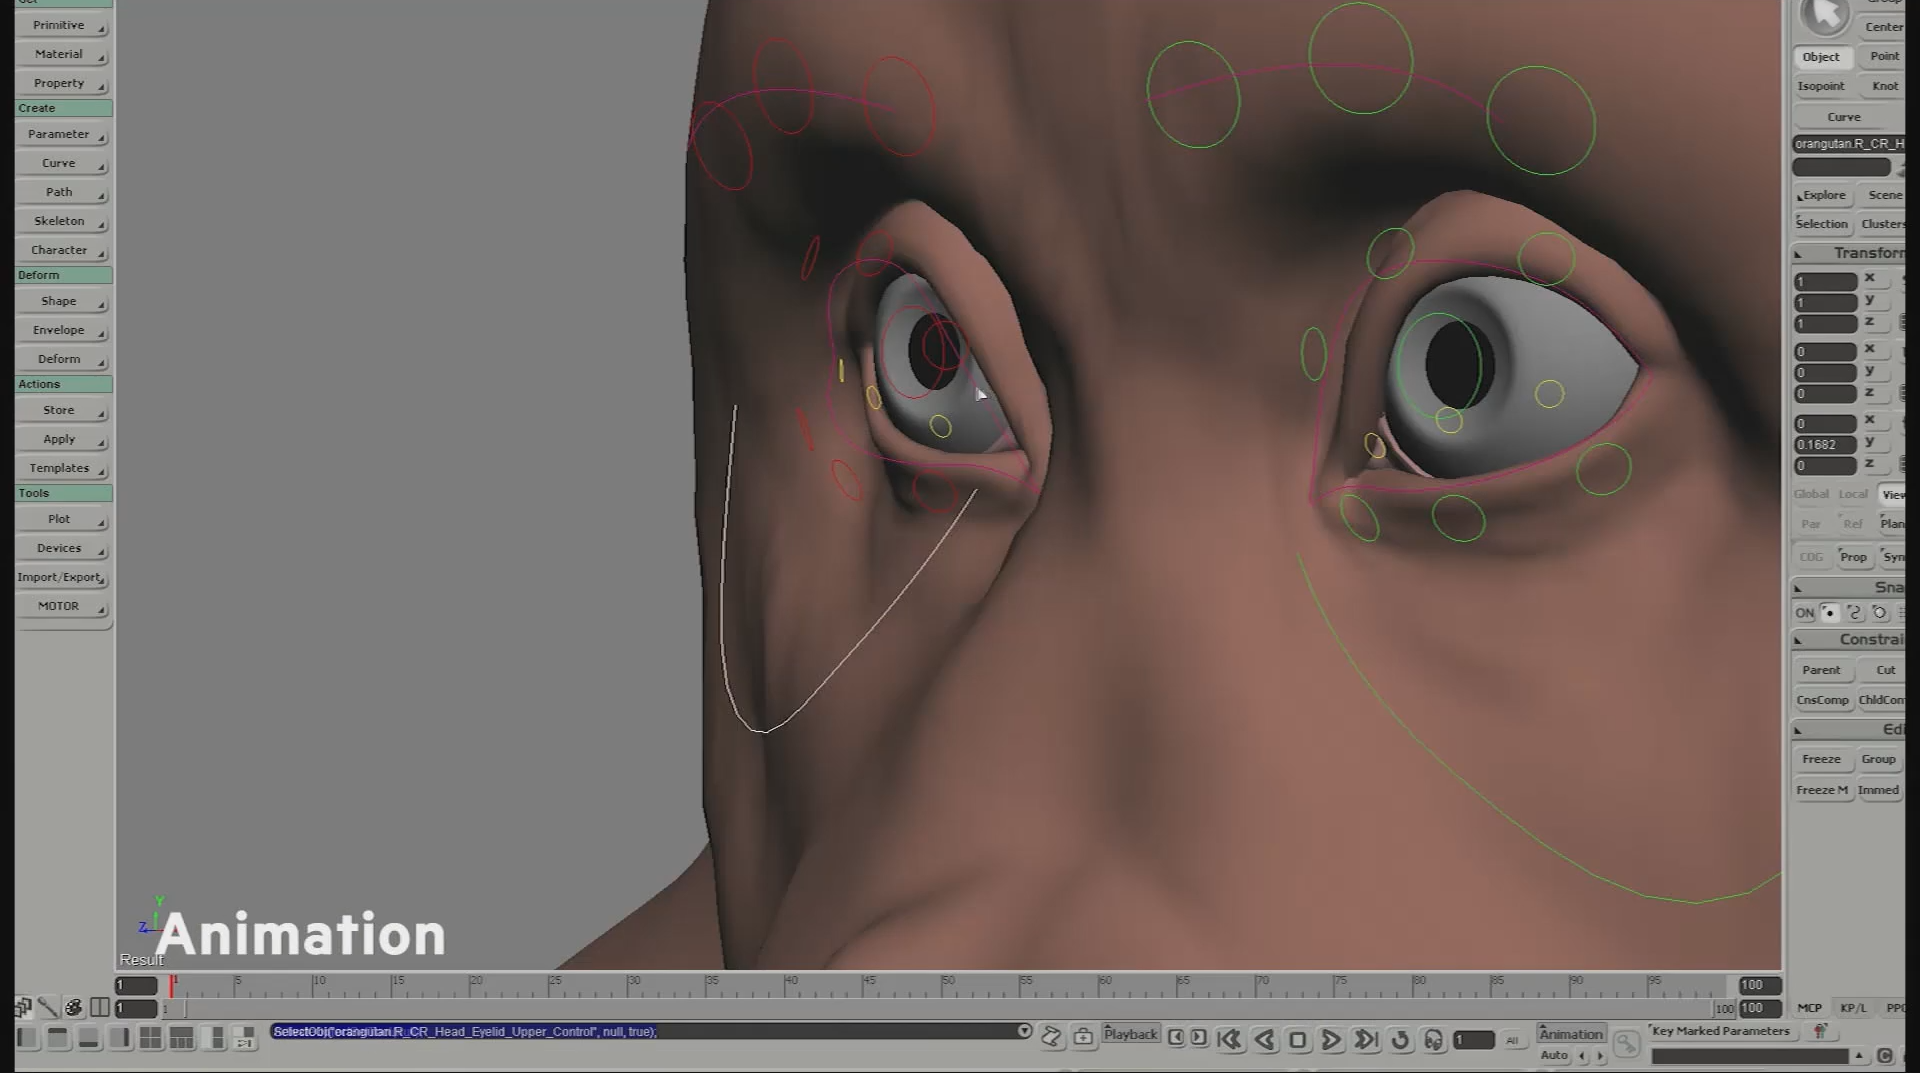Jump to first frame
1920x1073 pixels.
[1229, 1040]
